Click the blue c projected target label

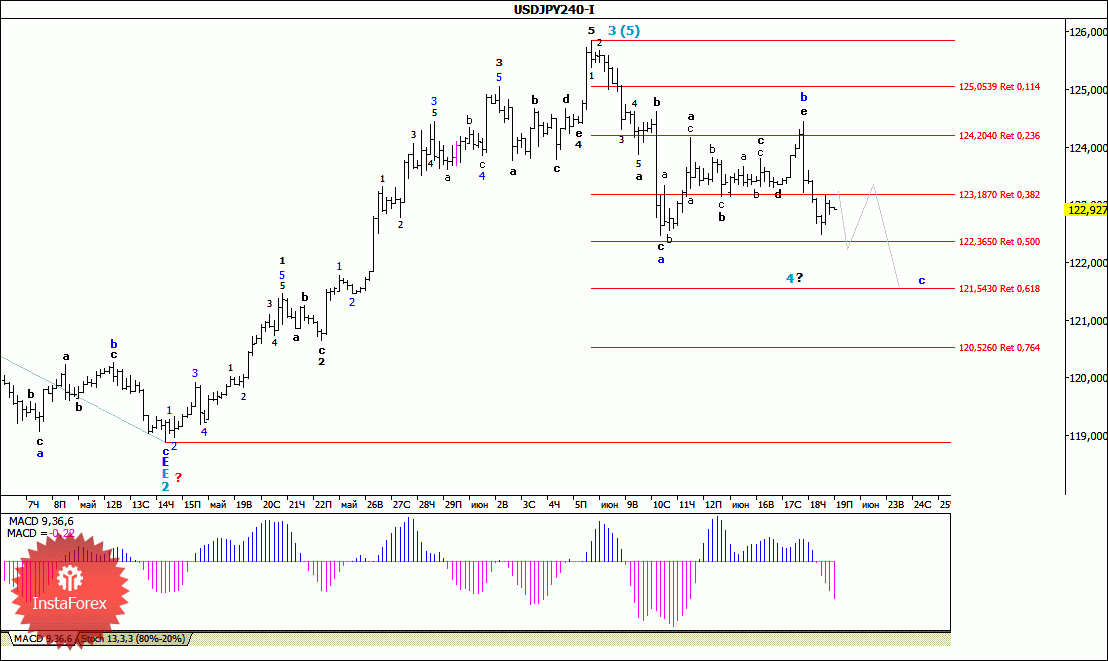pyautogui.click(x=921, y=281)
